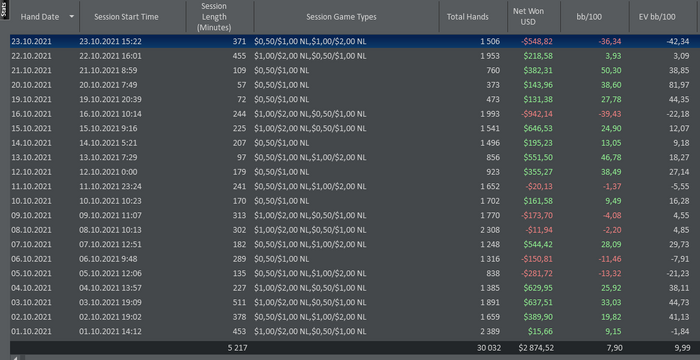Click session start 02.10.2021 19:02
Screen dimensions: 700x360
click(111, 317)
